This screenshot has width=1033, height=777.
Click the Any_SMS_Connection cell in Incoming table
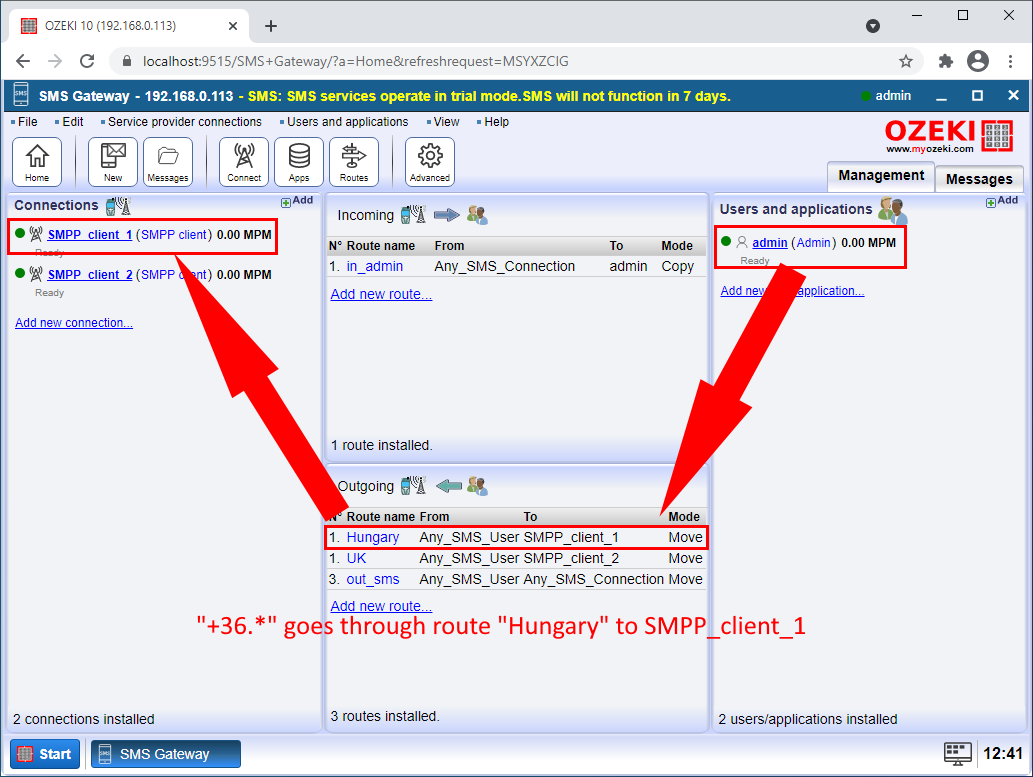click(x=505, y=266)
